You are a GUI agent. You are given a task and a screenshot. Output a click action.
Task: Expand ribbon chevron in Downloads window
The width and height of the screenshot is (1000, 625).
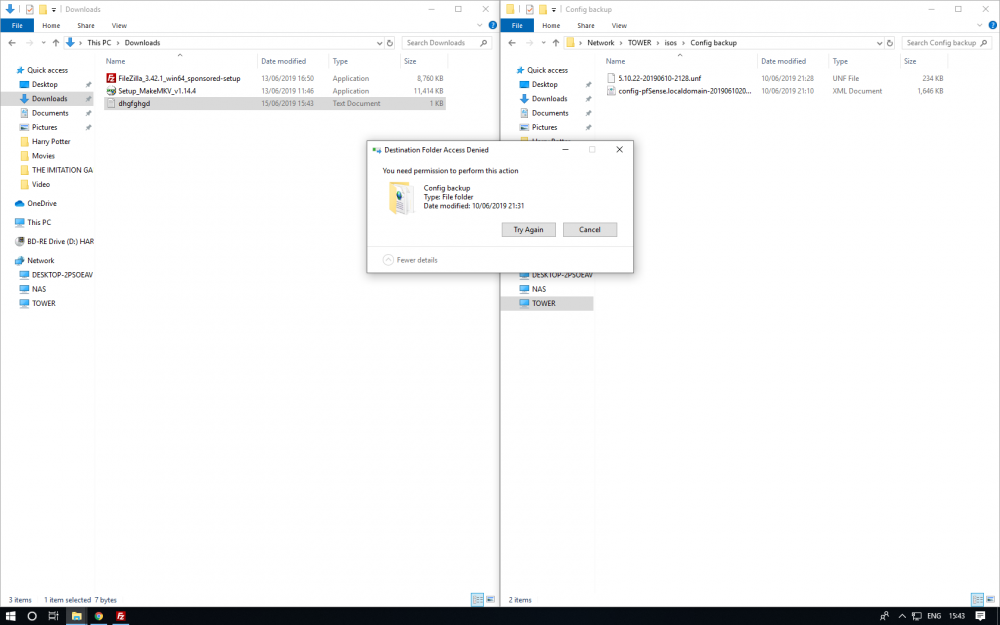coord(480,26)
